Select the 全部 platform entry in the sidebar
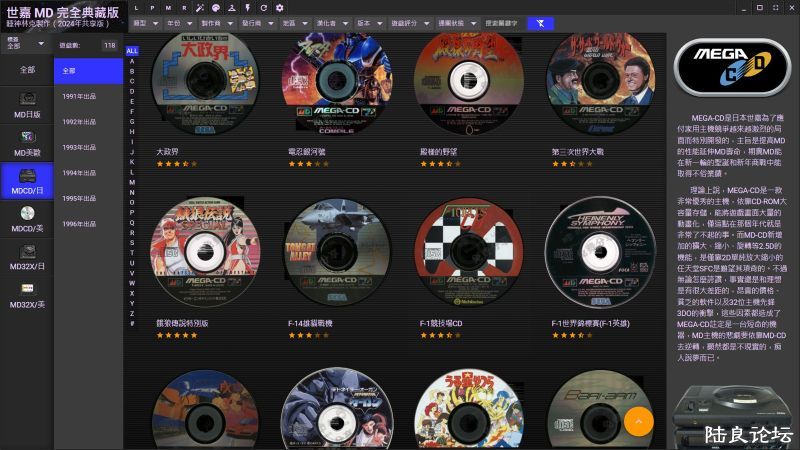 (x=27, y=70)
